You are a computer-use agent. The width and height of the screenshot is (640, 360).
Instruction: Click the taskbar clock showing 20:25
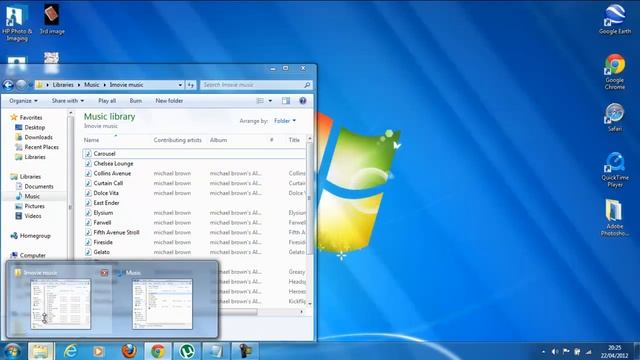coord(614,351)
